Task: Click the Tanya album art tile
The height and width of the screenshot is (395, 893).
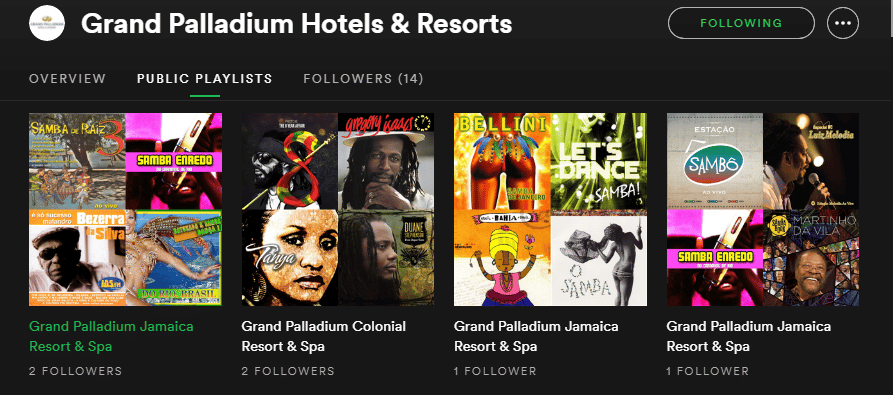Action: (x=289, y=258)
